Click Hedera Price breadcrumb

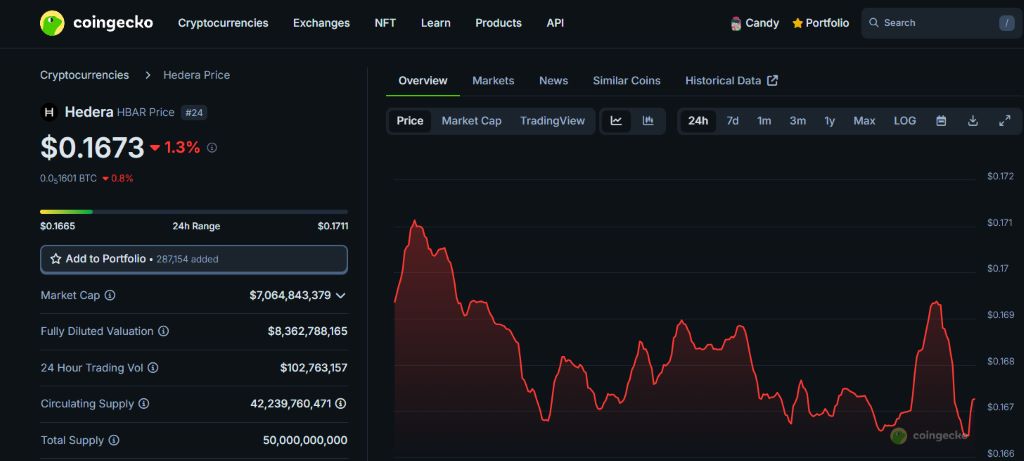[197, 75]
